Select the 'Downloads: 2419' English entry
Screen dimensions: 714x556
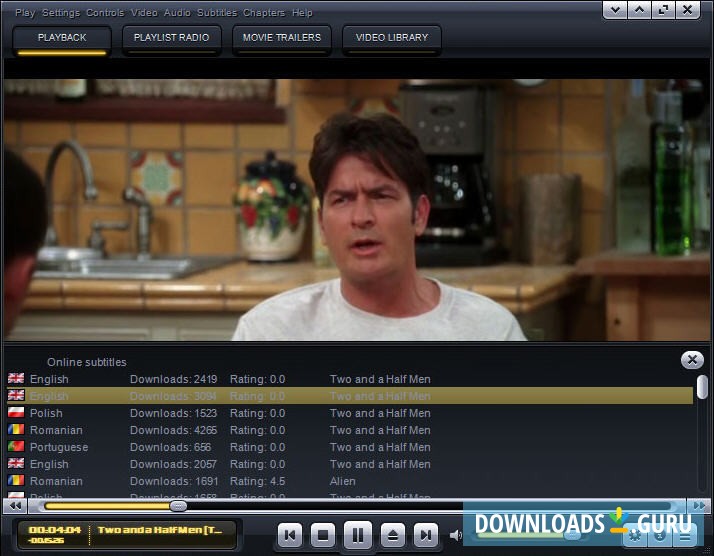coord(350,379)
